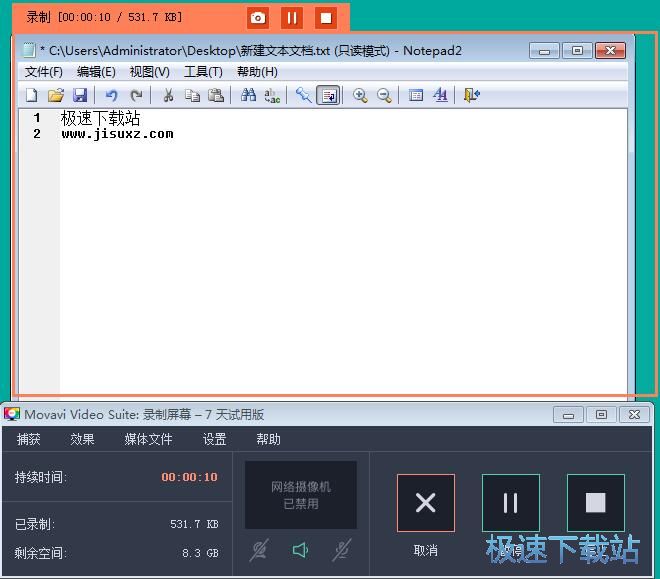Click the Zoom In magnifier icon
Screen dimensions: 660x579
tap(360, 95)
